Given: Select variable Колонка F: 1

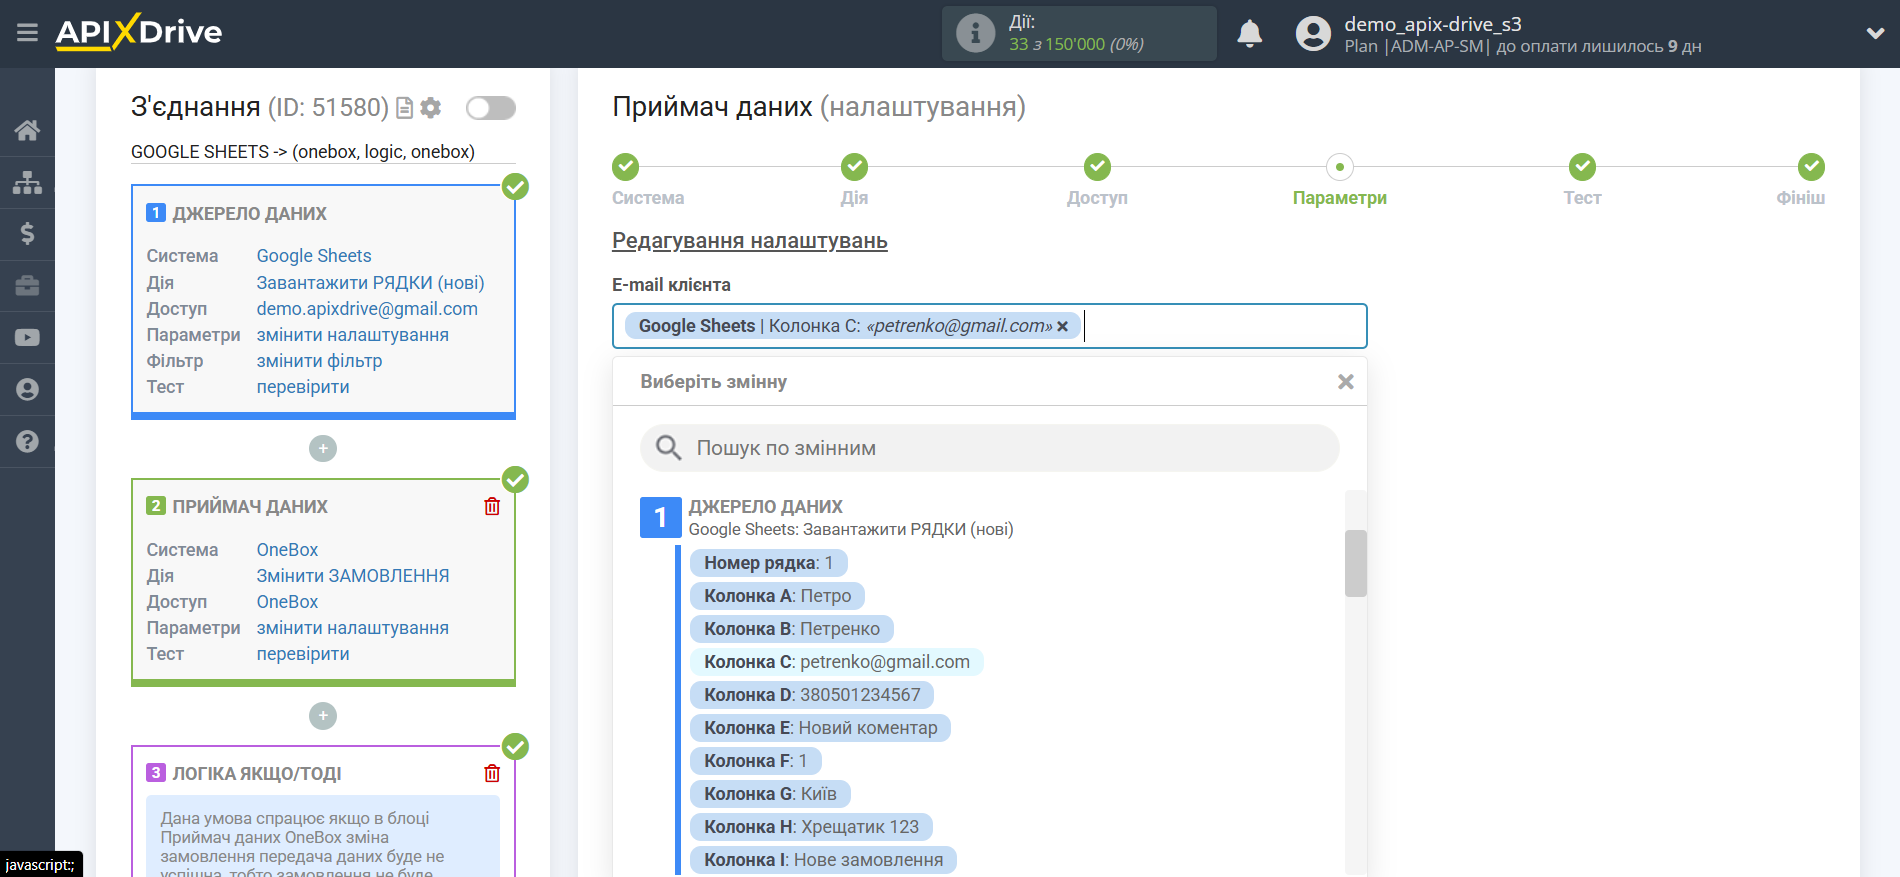Looking at the screenshot, I should 755,761.
